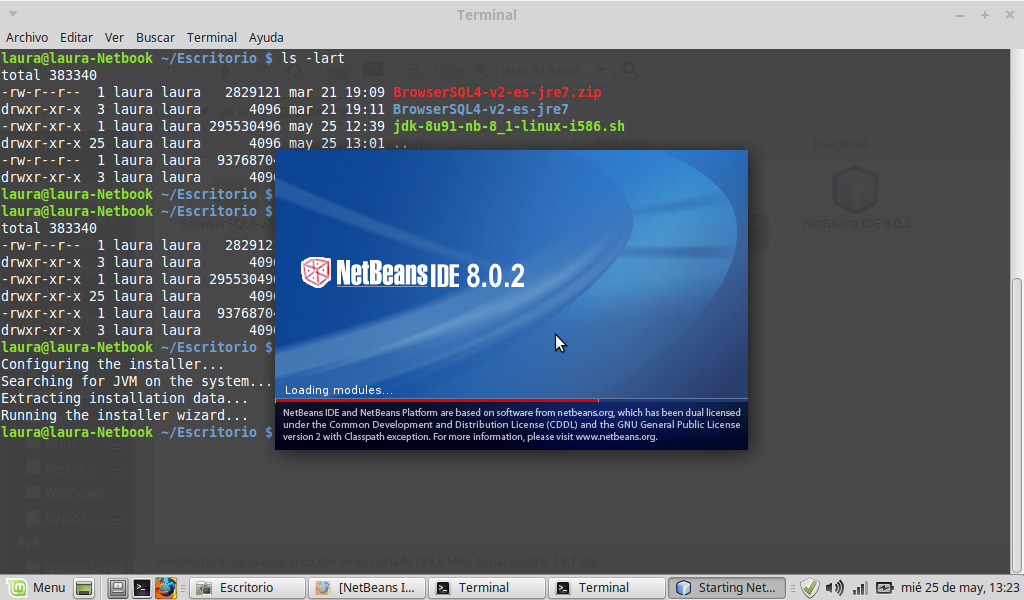1024x600 pixels.
Task: Open the Archivo menu
Action: 27,37
